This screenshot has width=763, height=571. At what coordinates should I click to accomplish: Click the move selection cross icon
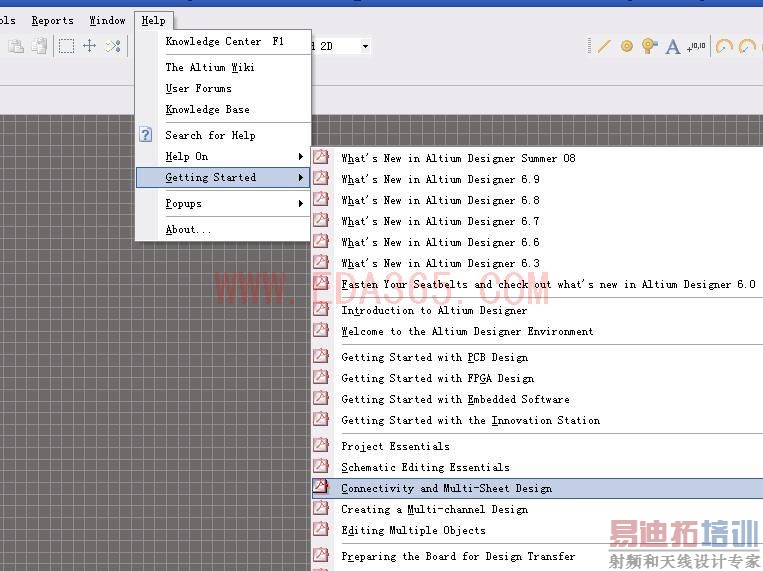pos(90,46)
